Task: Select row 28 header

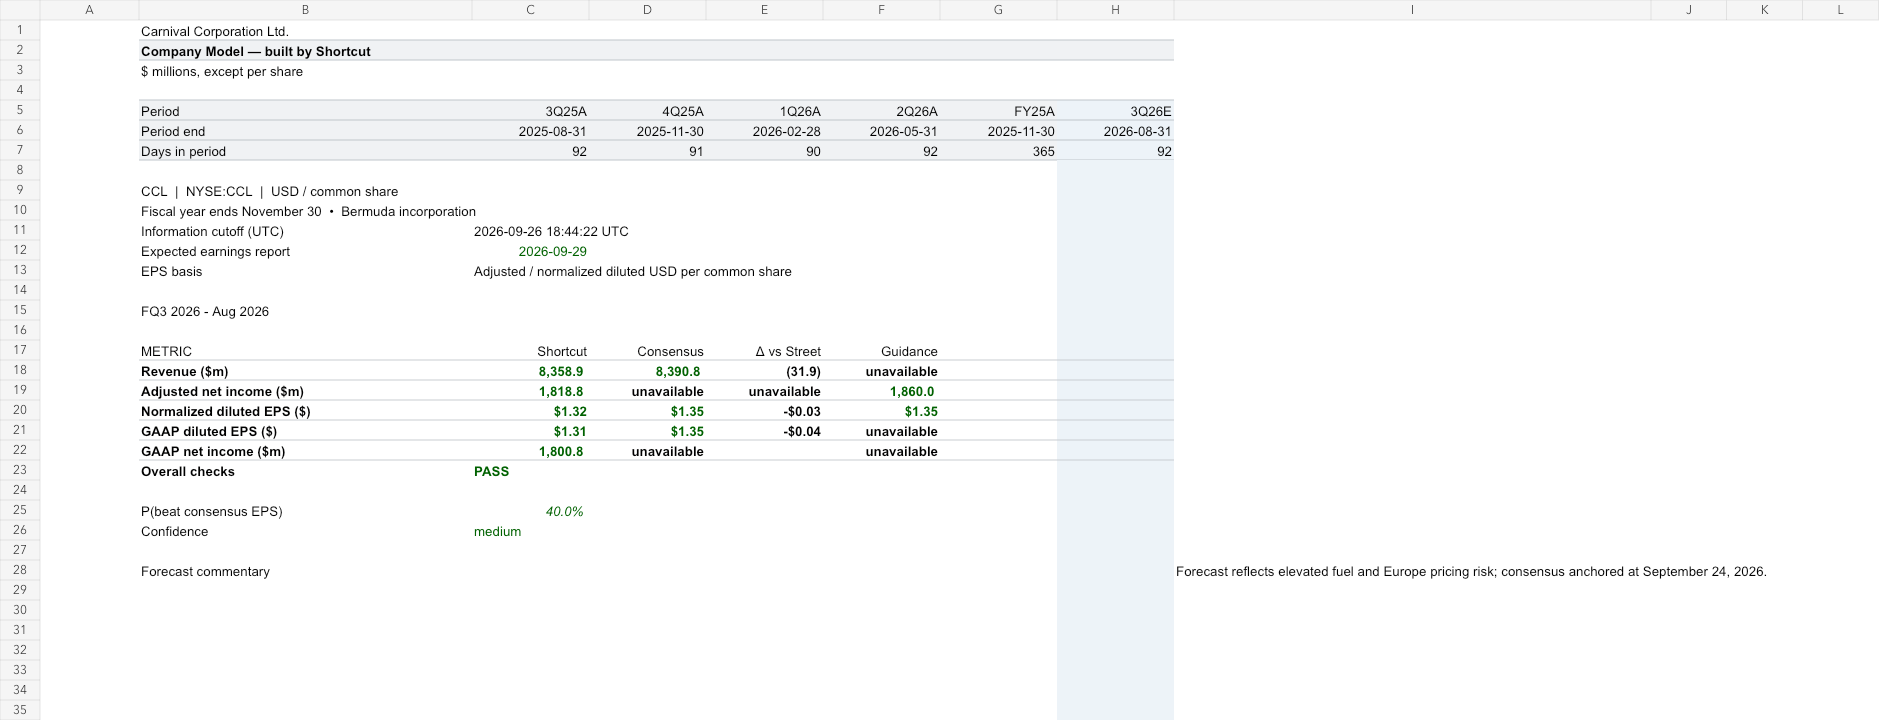Action: point(20,570)
